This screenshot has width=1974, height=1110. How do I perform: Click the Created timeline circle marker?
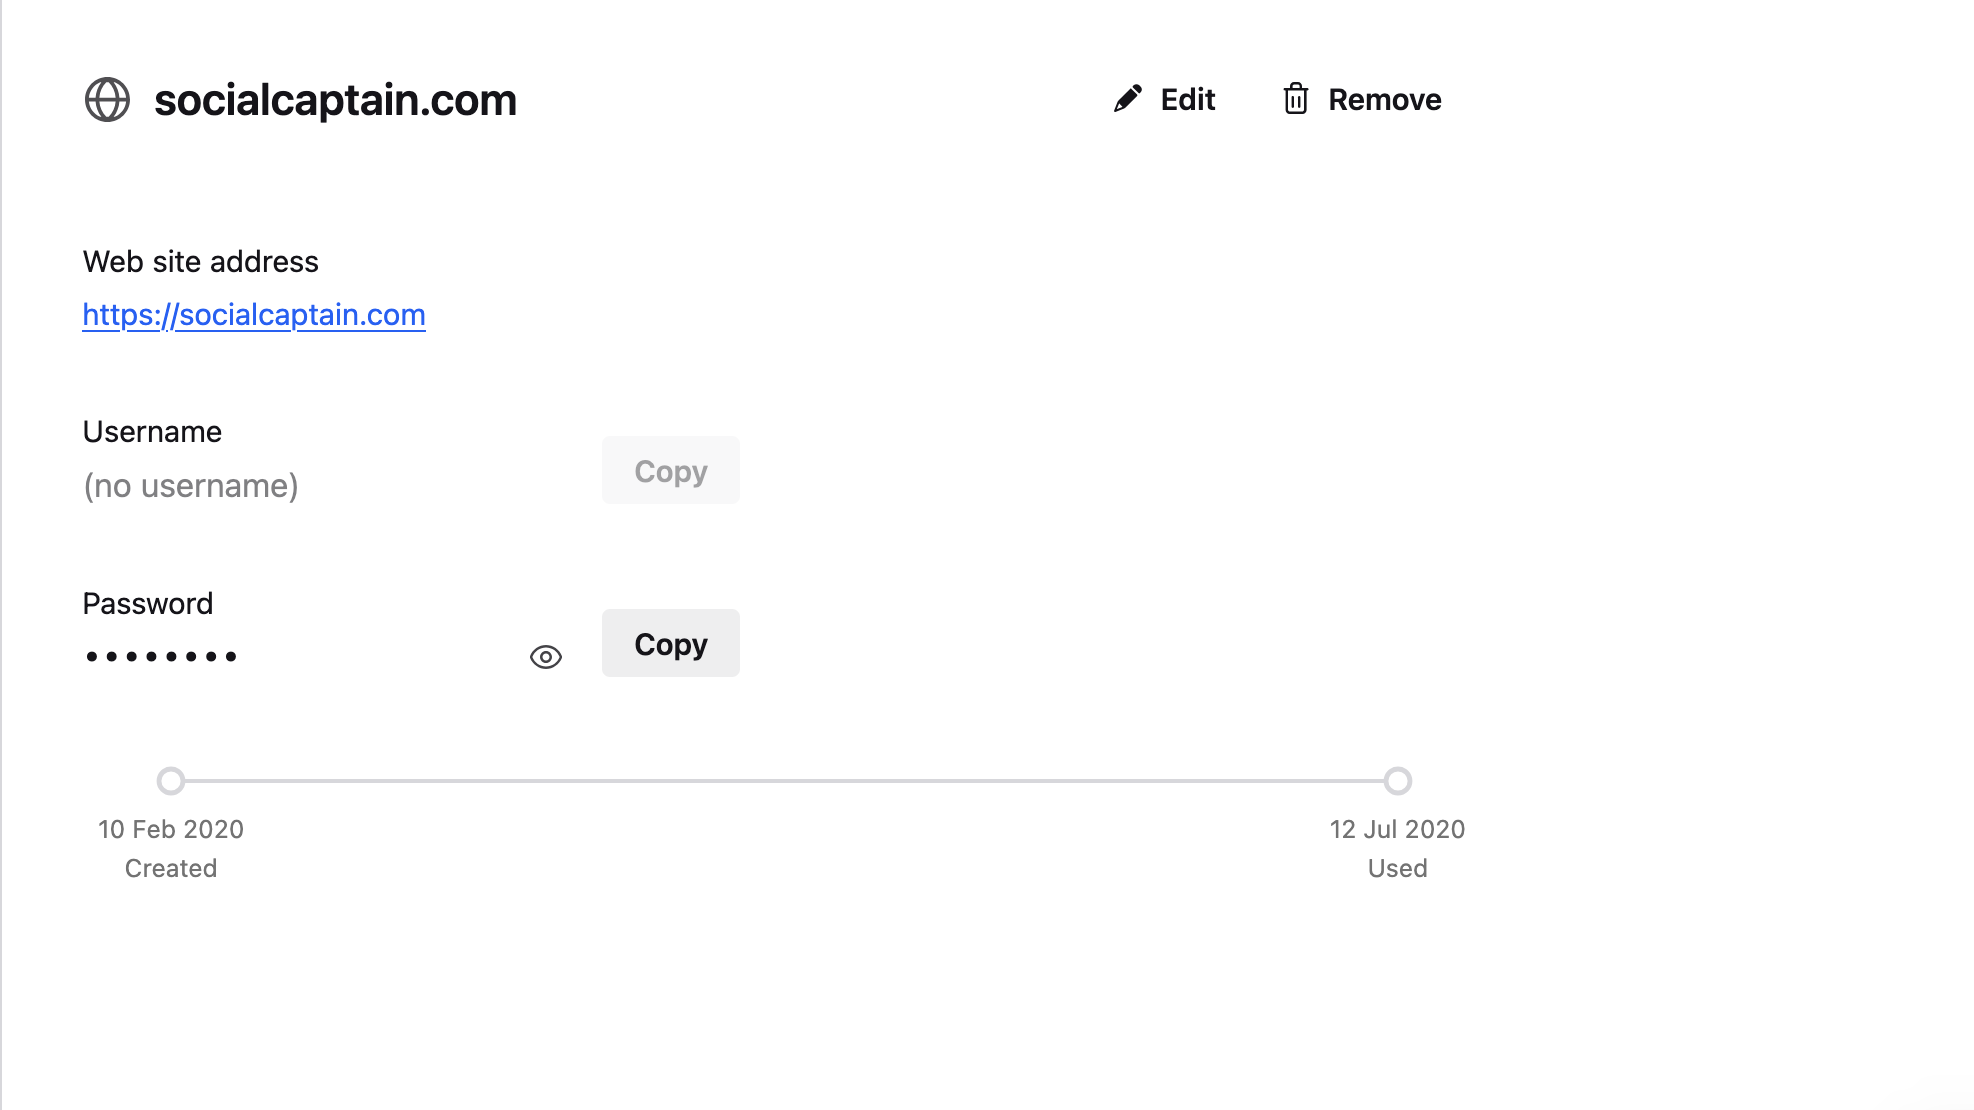pos(171,781)
